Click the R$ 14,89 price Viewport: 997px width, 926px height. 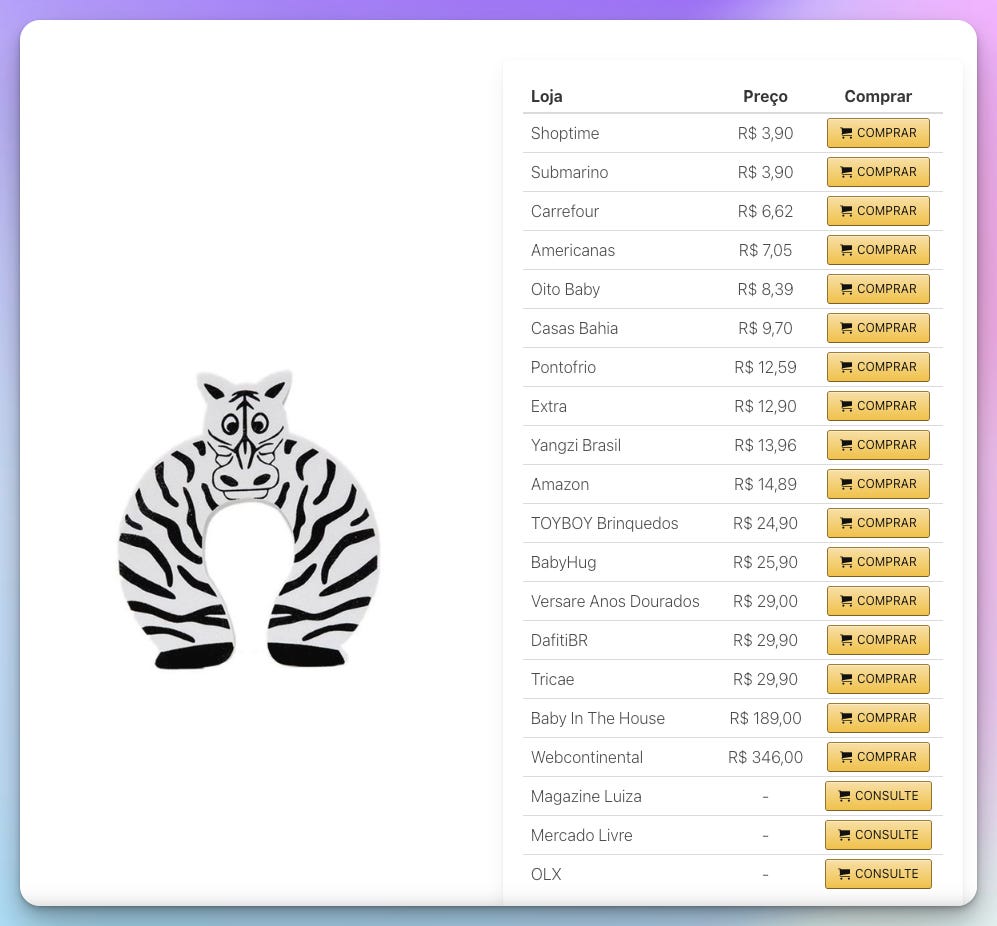(765, 484)
